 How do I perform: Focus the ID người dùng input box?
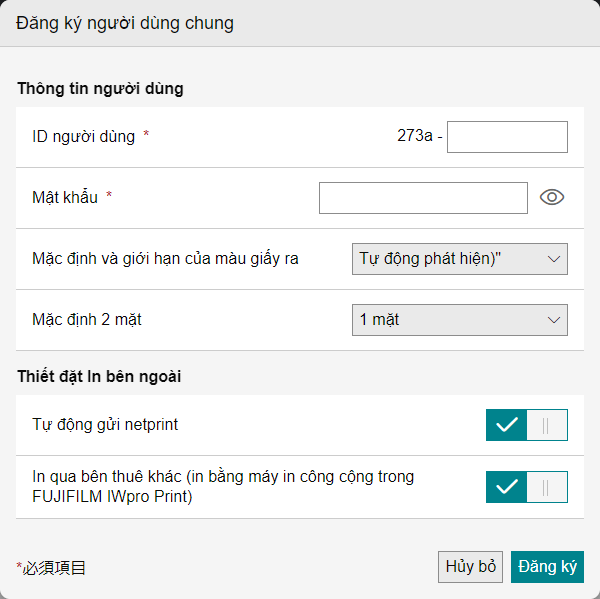pyautogui.click(x=507, y=137)
